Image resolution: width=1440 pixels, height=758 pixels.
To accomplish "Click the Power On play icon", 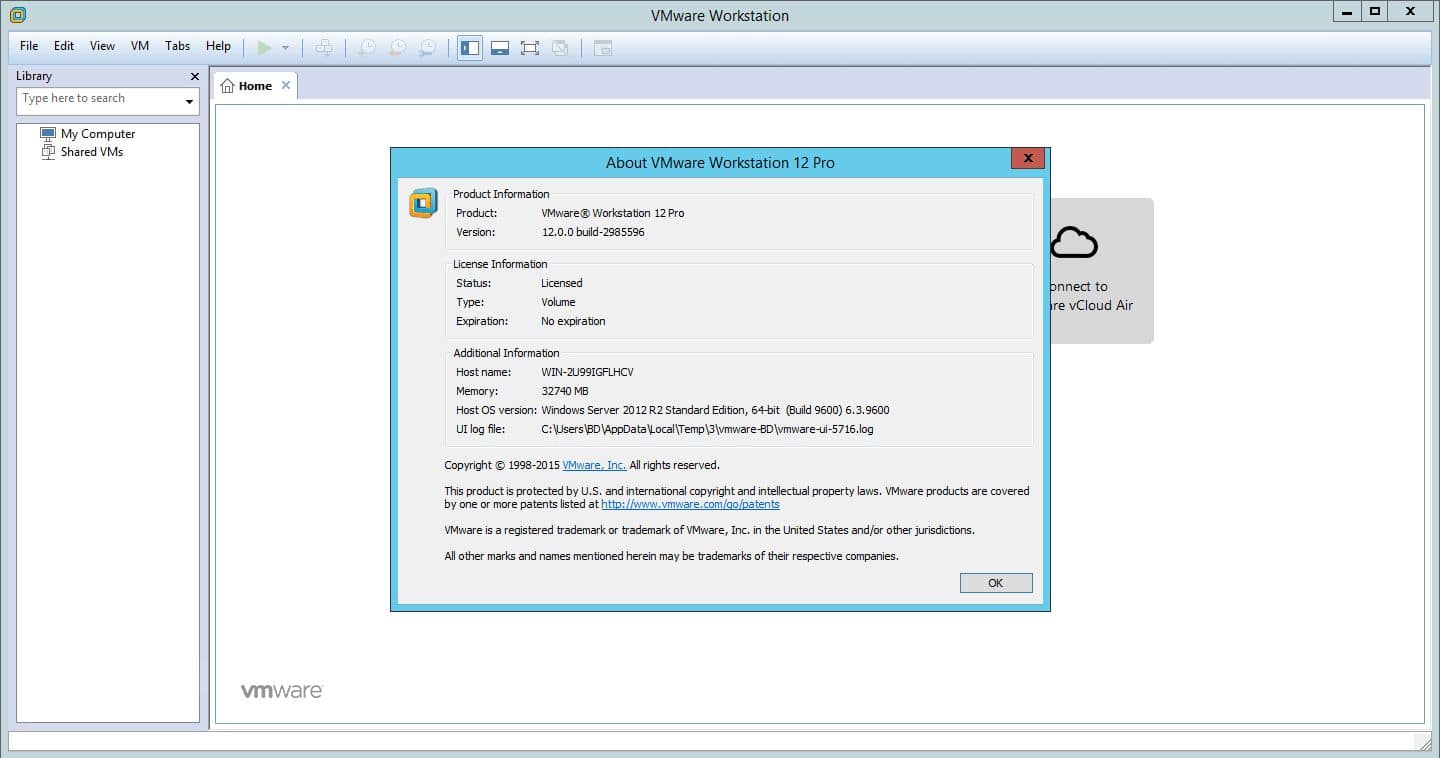I will click(264, 47).
